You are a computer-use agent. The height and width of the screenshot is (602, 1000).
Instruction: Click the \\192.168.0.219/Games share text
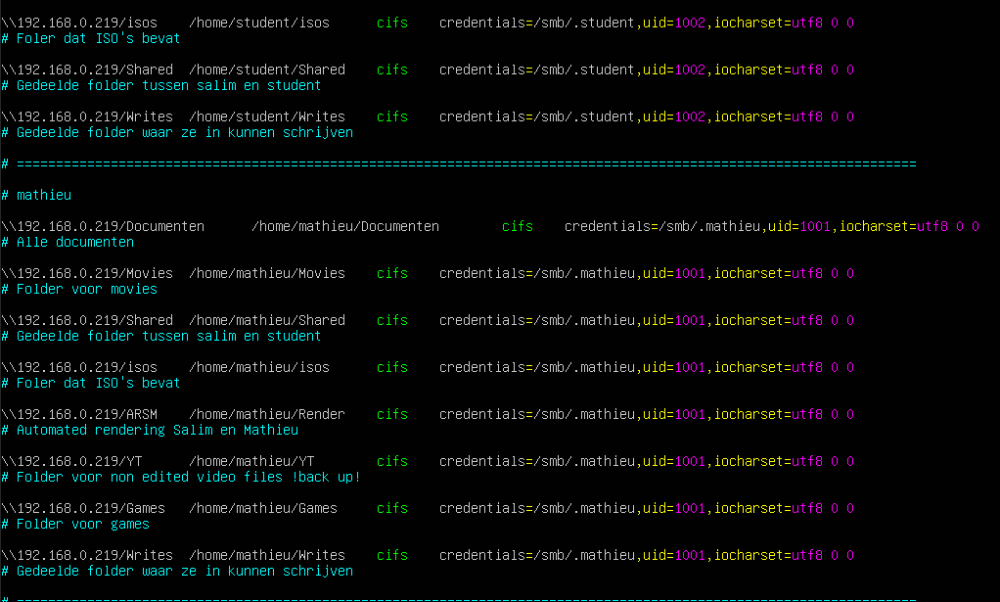[83, 509]
